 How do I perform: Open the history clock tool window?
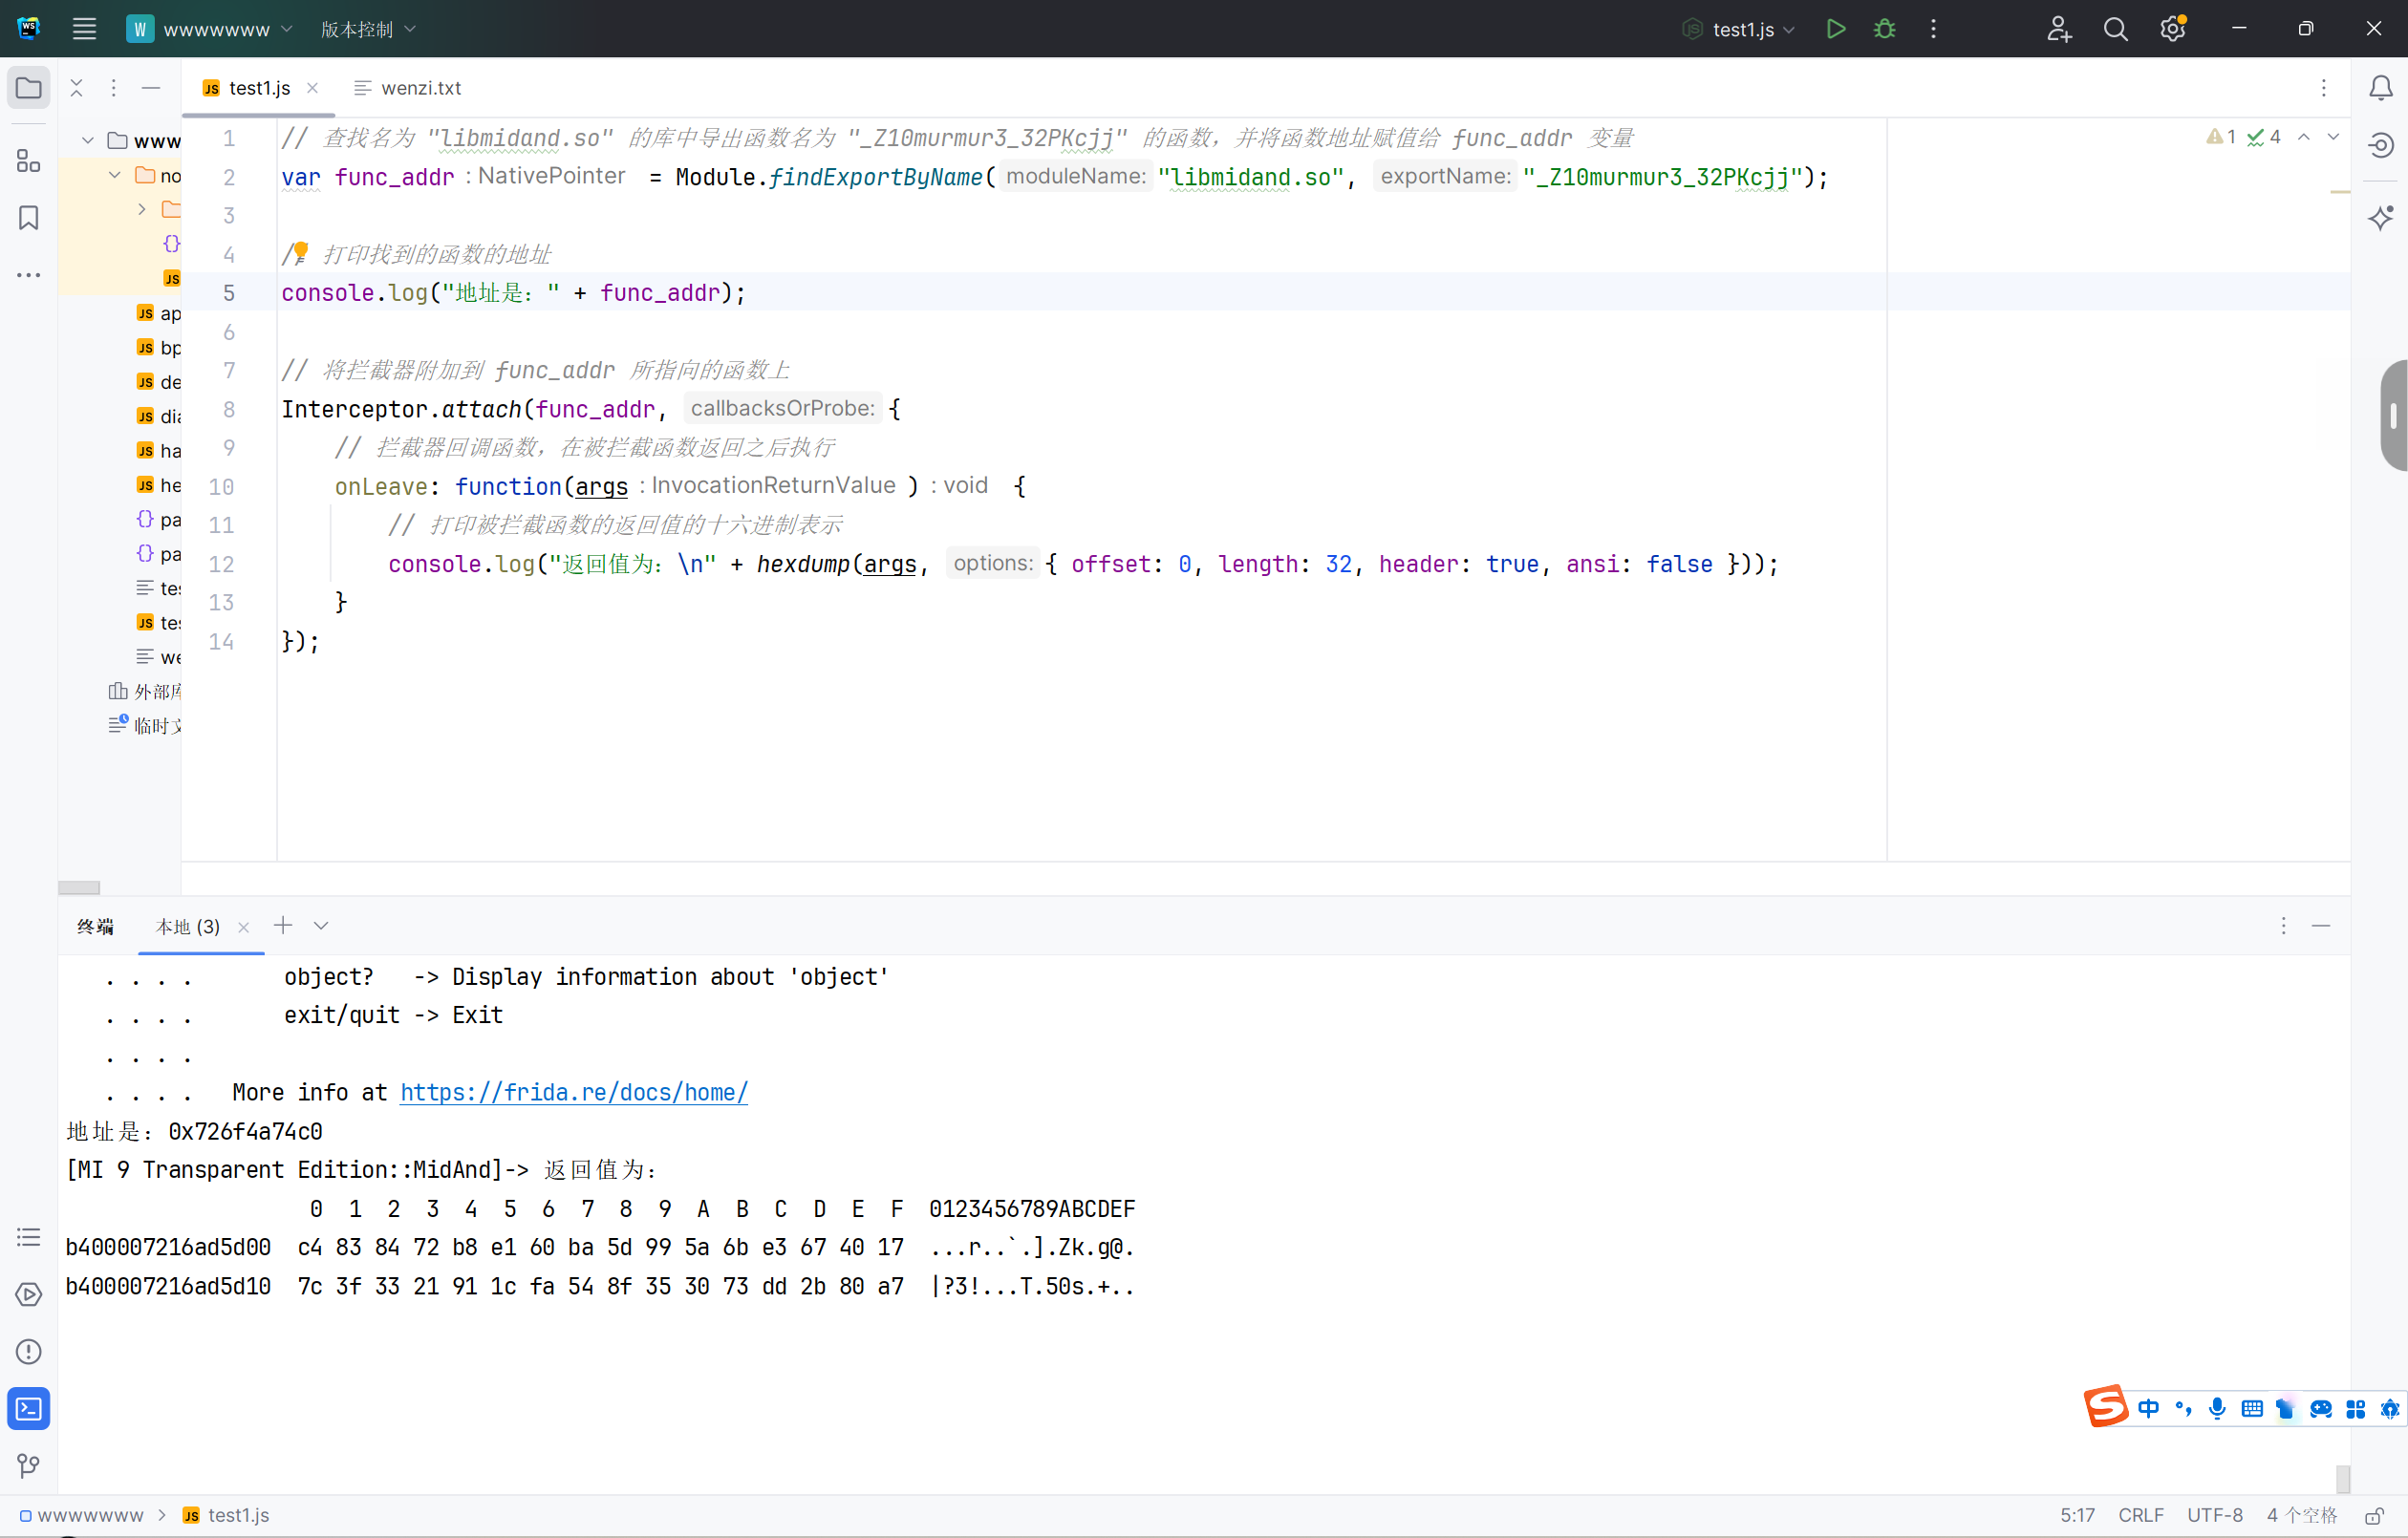click(x=2381, y=146)
